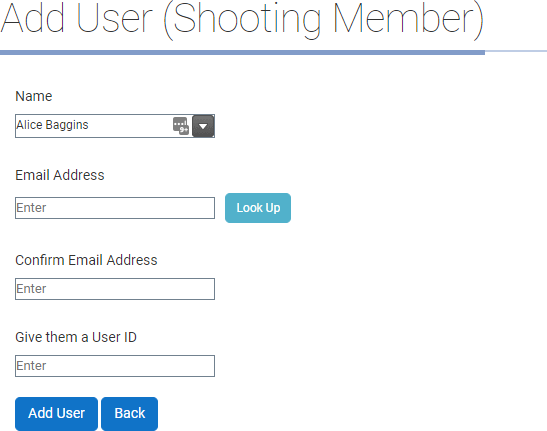Click the blue divider bar under heading

242,52
